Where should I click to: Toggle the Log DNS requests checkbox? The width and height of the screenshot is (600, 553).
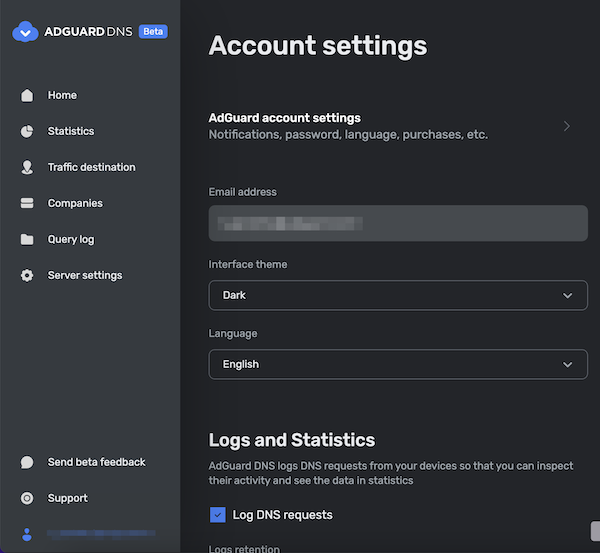(218, 515)
